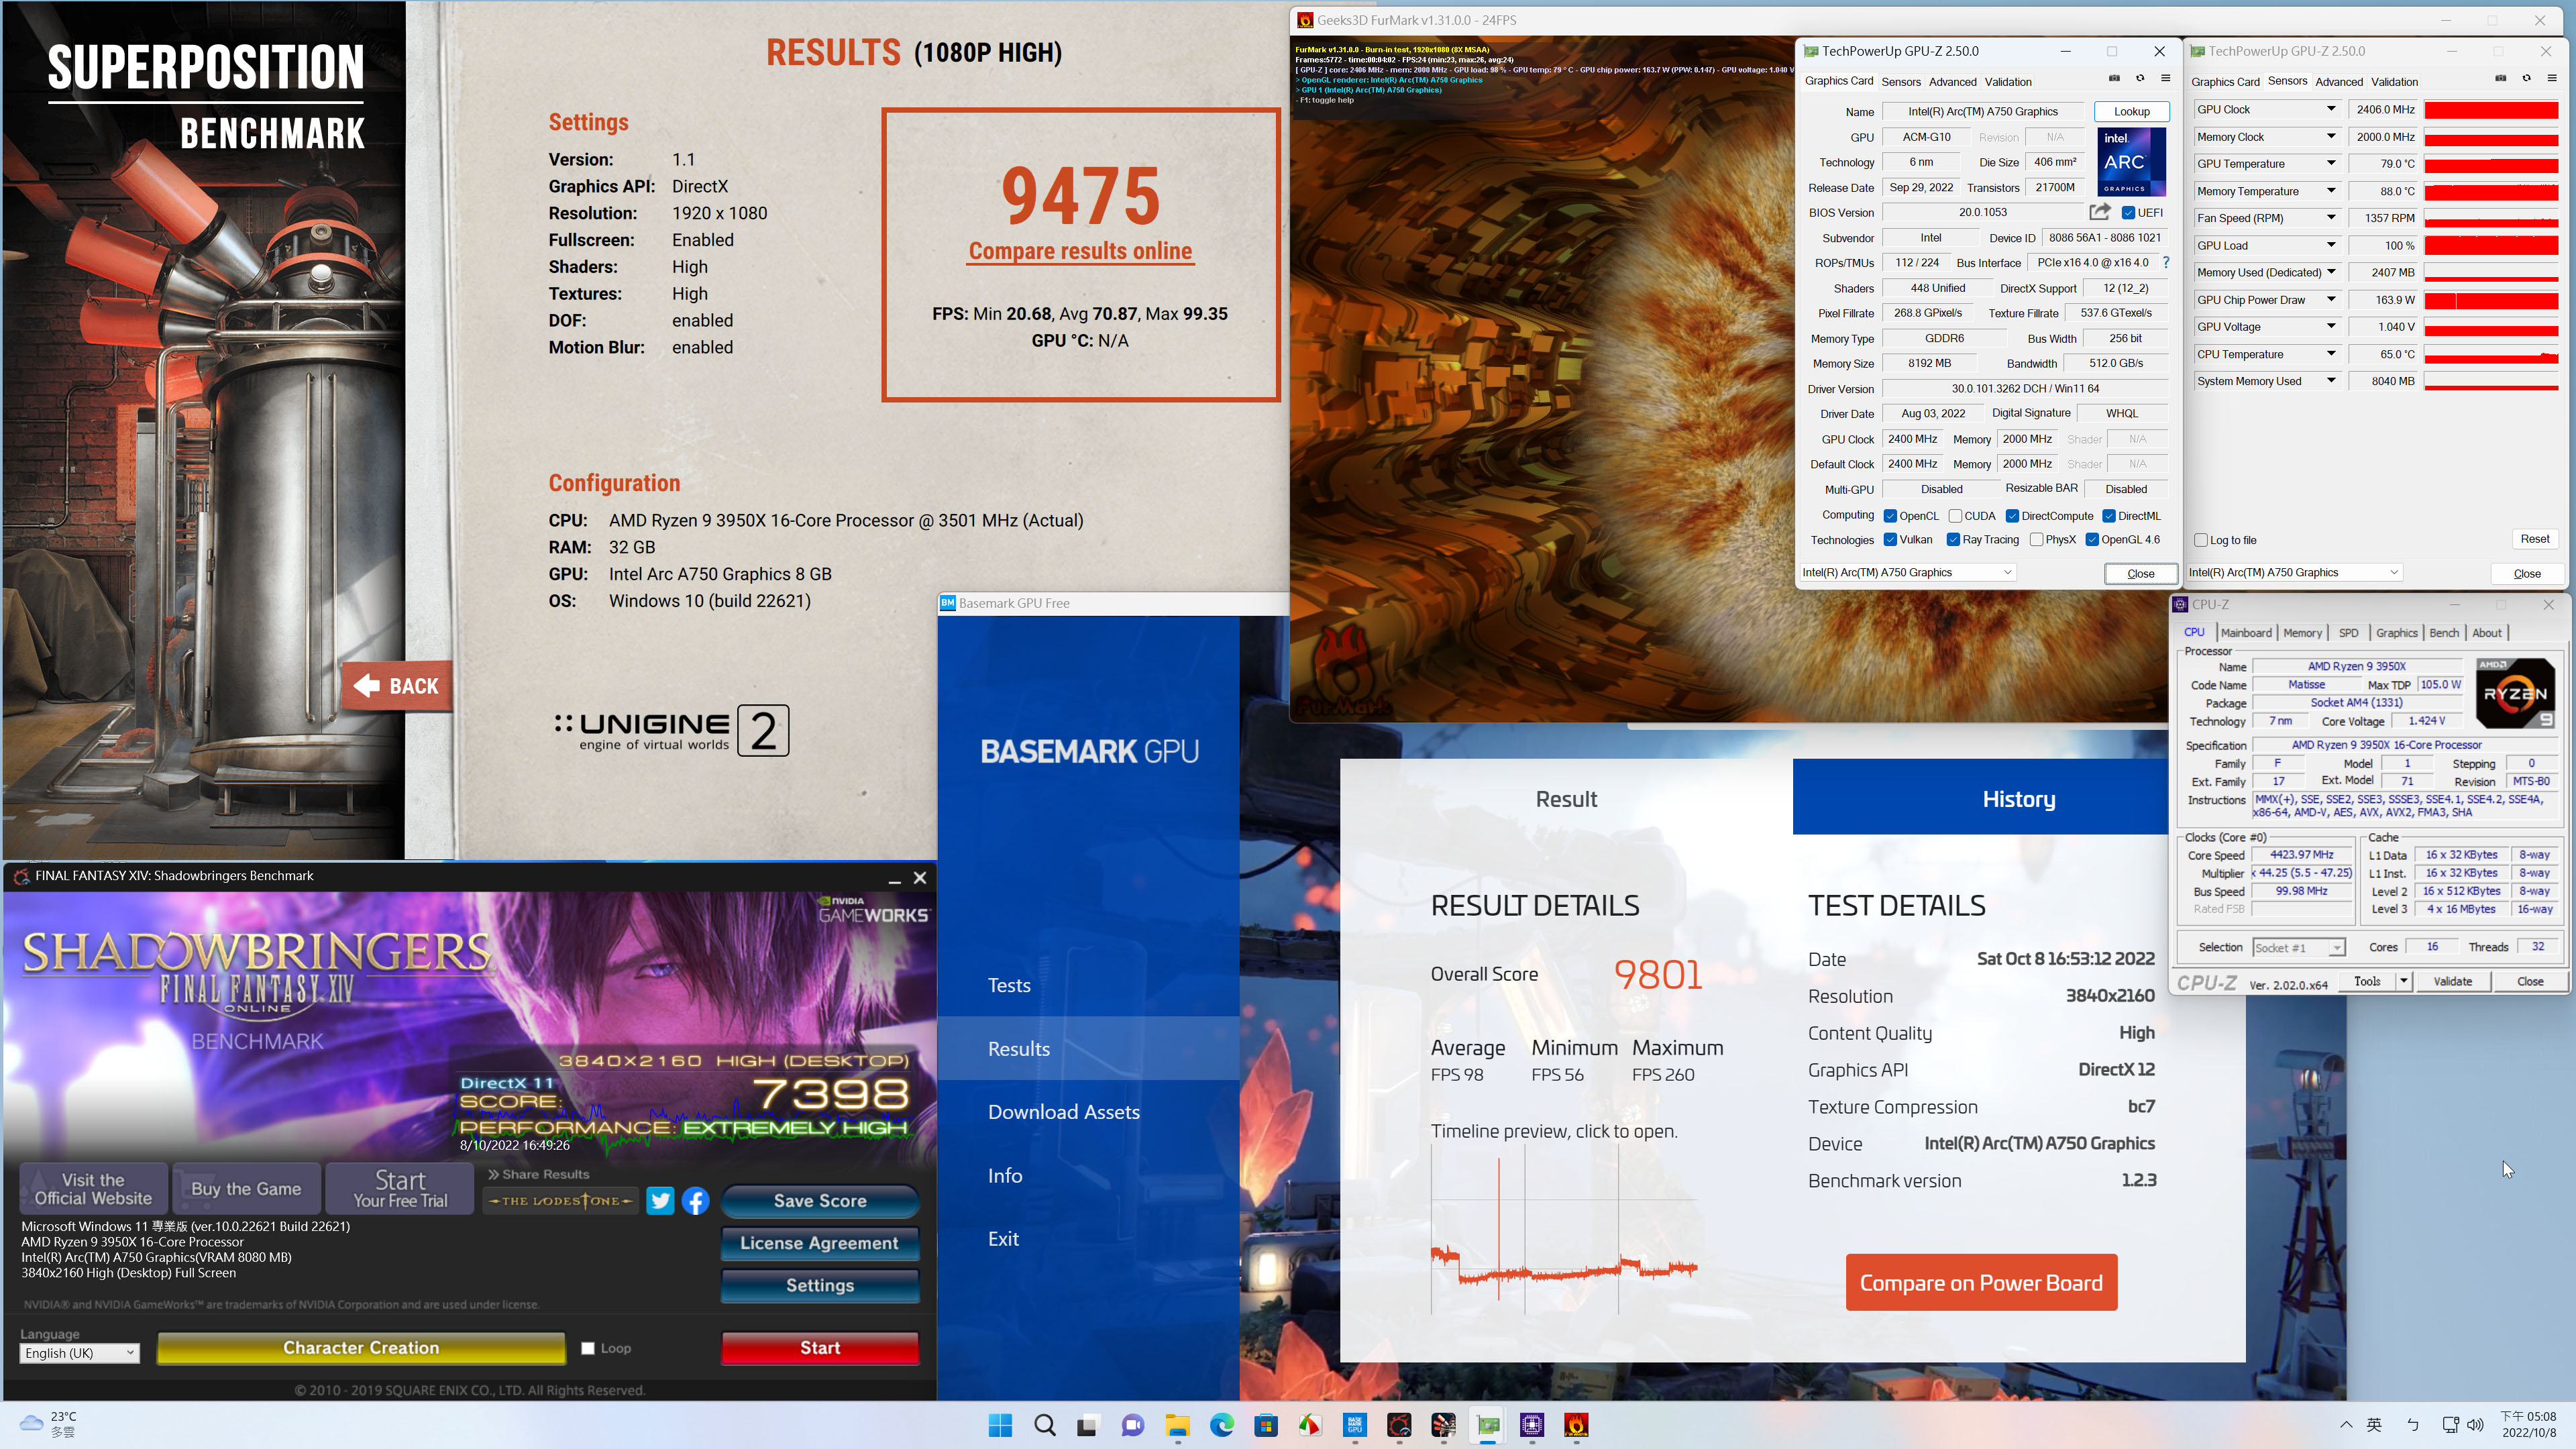This screenshot has height=1449, width=2576.
Task: Click the refresh icon in left GPU-Z window
Action: click(2140, 79)
